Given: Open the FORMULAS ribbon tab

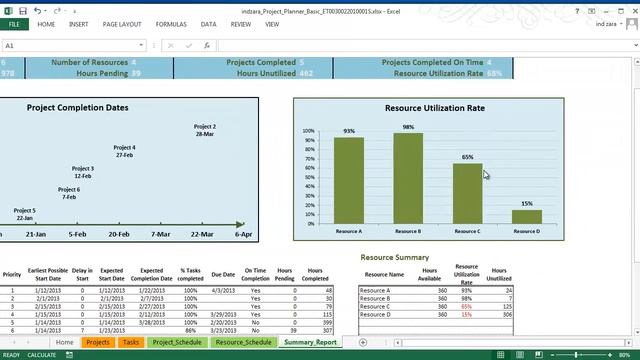Looking at the screenshot, I should (x=171, y=24).
